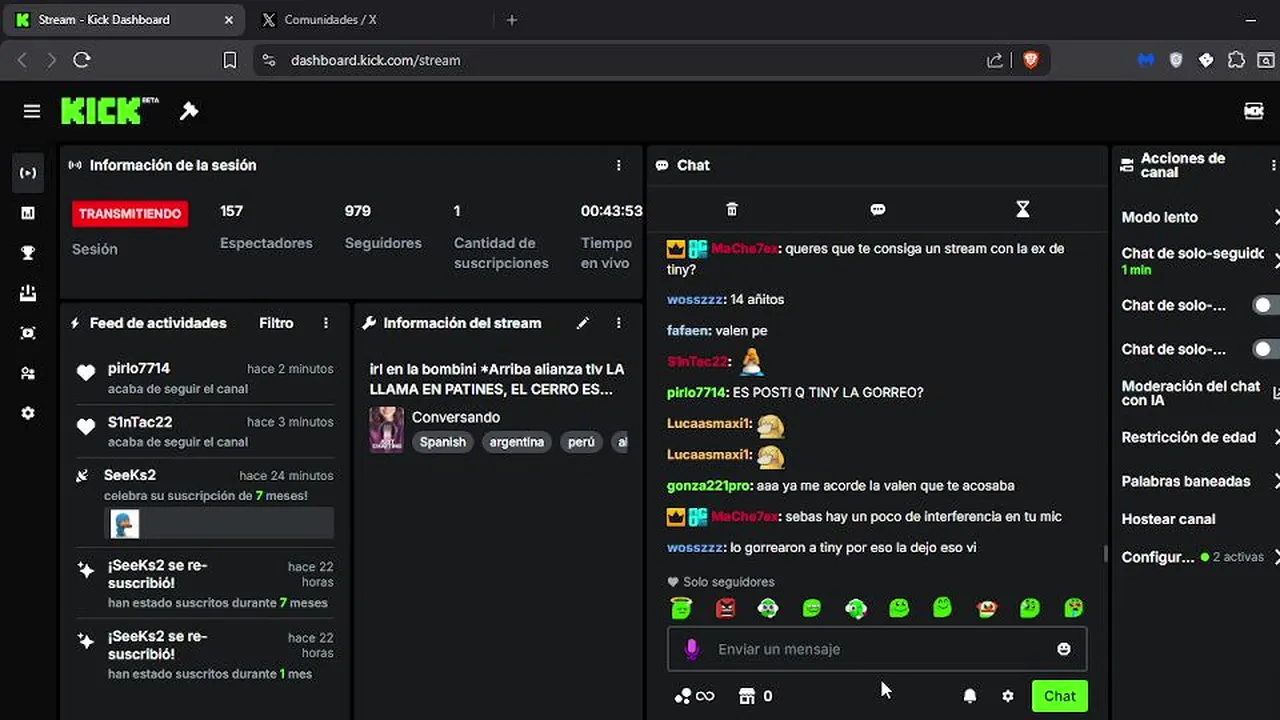Open the browser extensions puzzle icon
The image size is (1280, 720).
[x=1236, y=60]
